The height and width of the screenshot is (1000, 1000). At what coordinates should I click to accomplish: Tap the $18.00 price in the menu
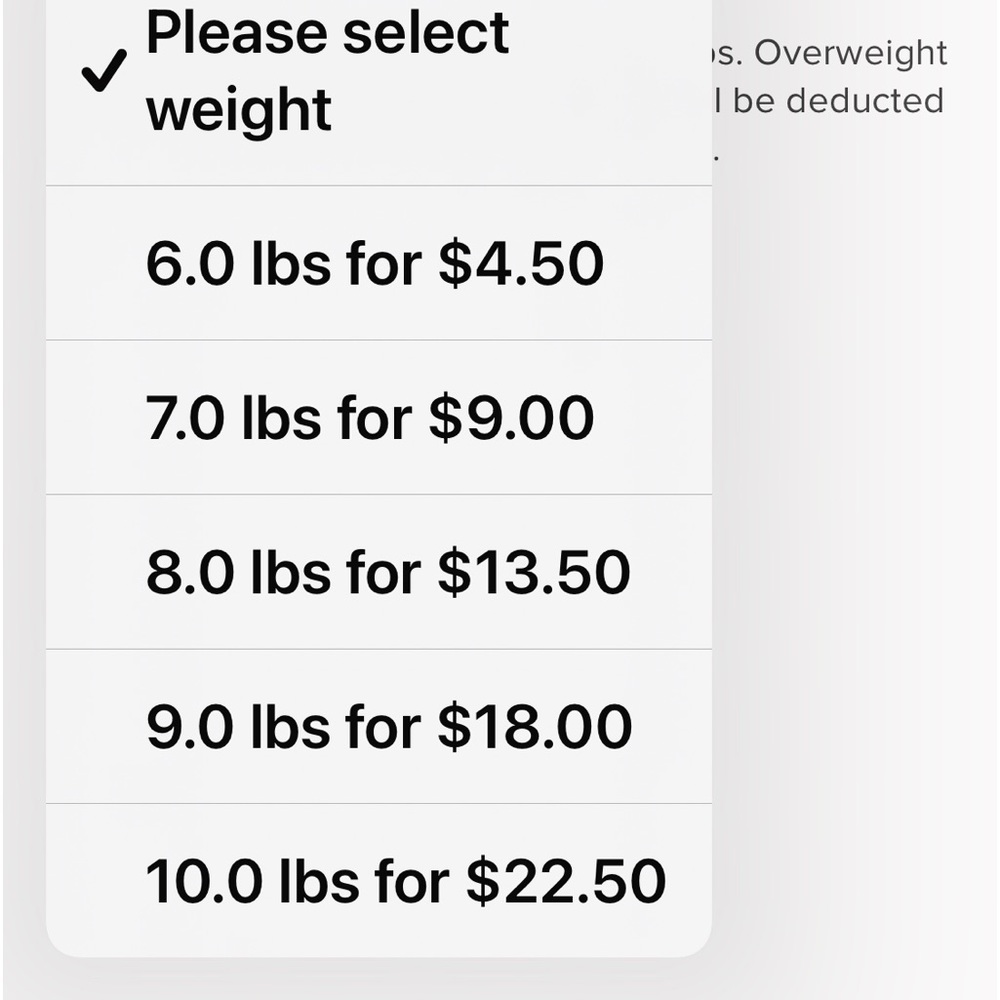pos(535,726)
